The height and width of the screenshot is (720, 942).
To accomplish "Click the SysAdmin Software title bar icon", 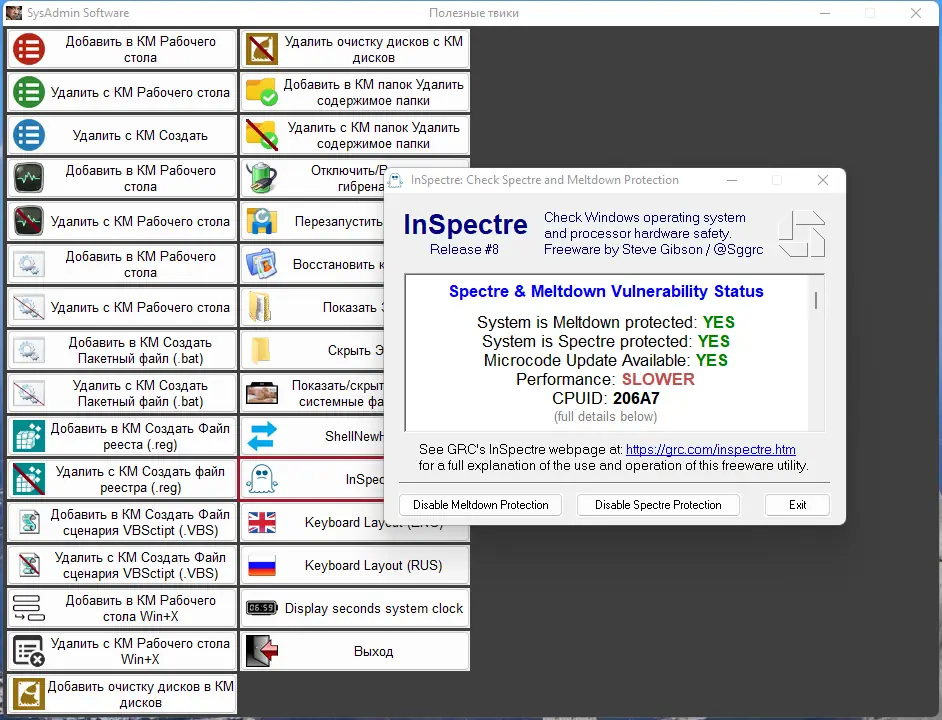I will coord(14,13).
